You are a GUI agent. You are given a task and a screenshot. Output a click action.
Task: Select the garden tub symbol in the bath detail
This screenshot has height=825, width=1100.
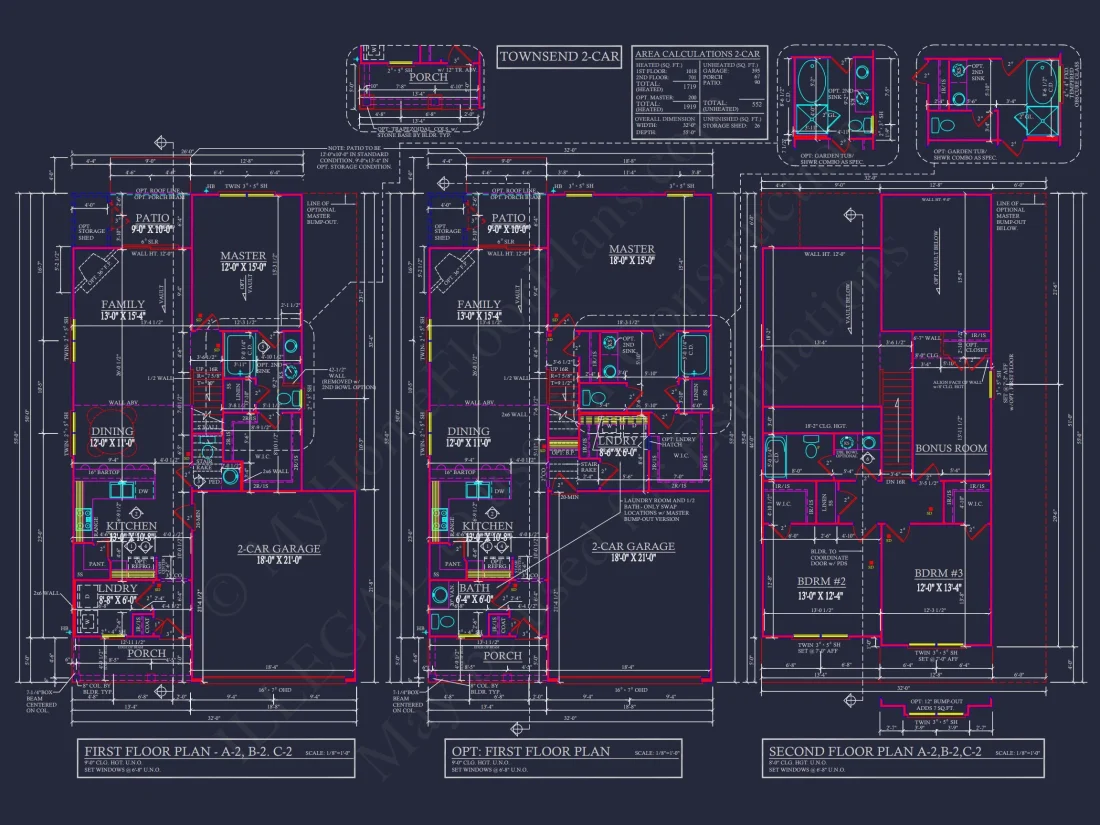tap(812, 81)
